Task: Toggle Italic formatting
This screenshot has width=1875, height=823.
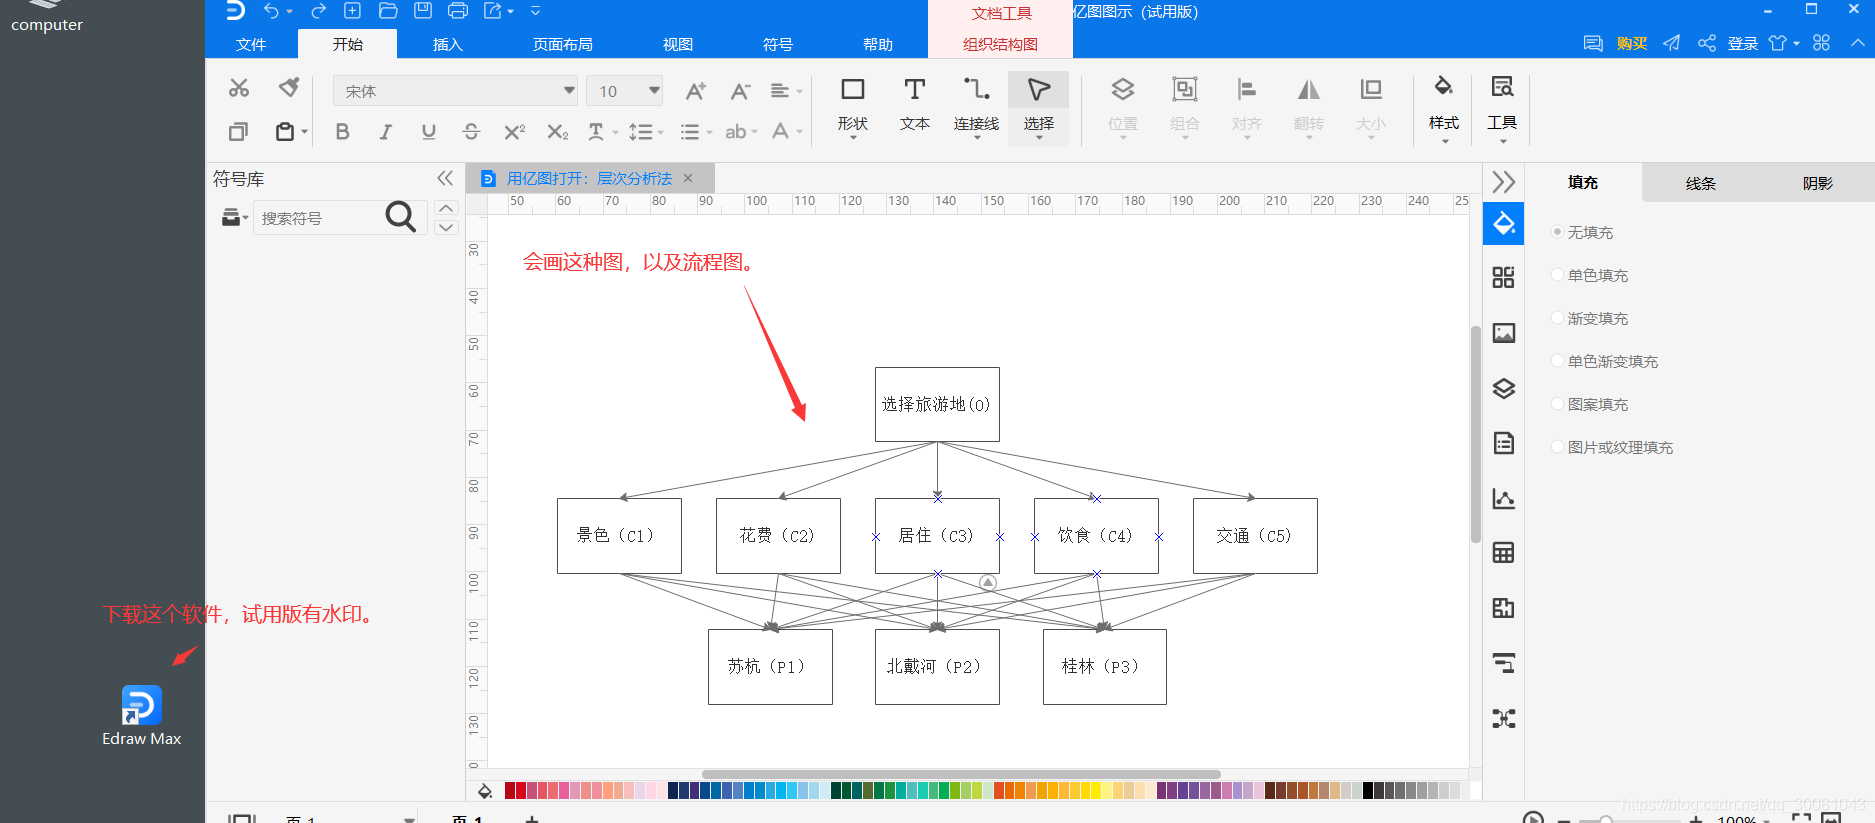Action: pyautogui.click(x=385, y=131)
